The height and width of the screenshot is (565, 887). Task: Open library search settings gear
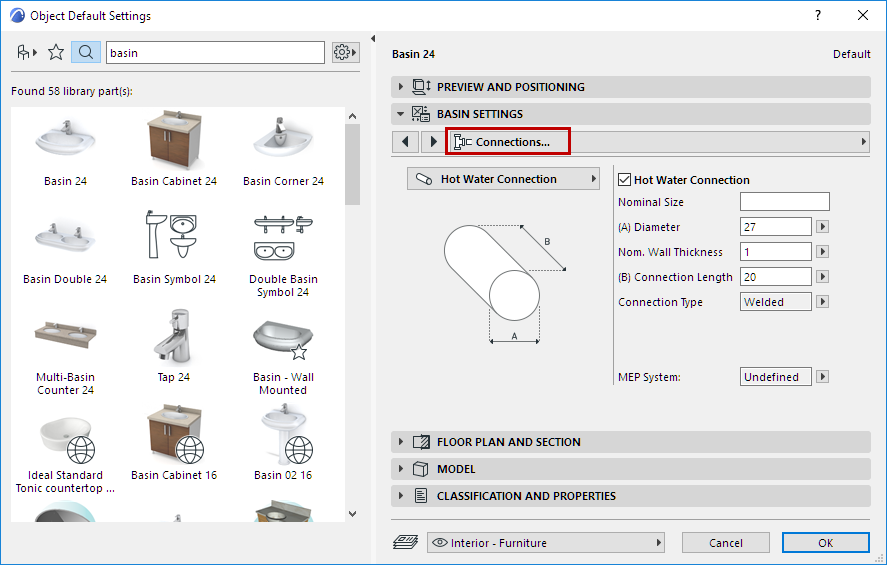(345, 53)
